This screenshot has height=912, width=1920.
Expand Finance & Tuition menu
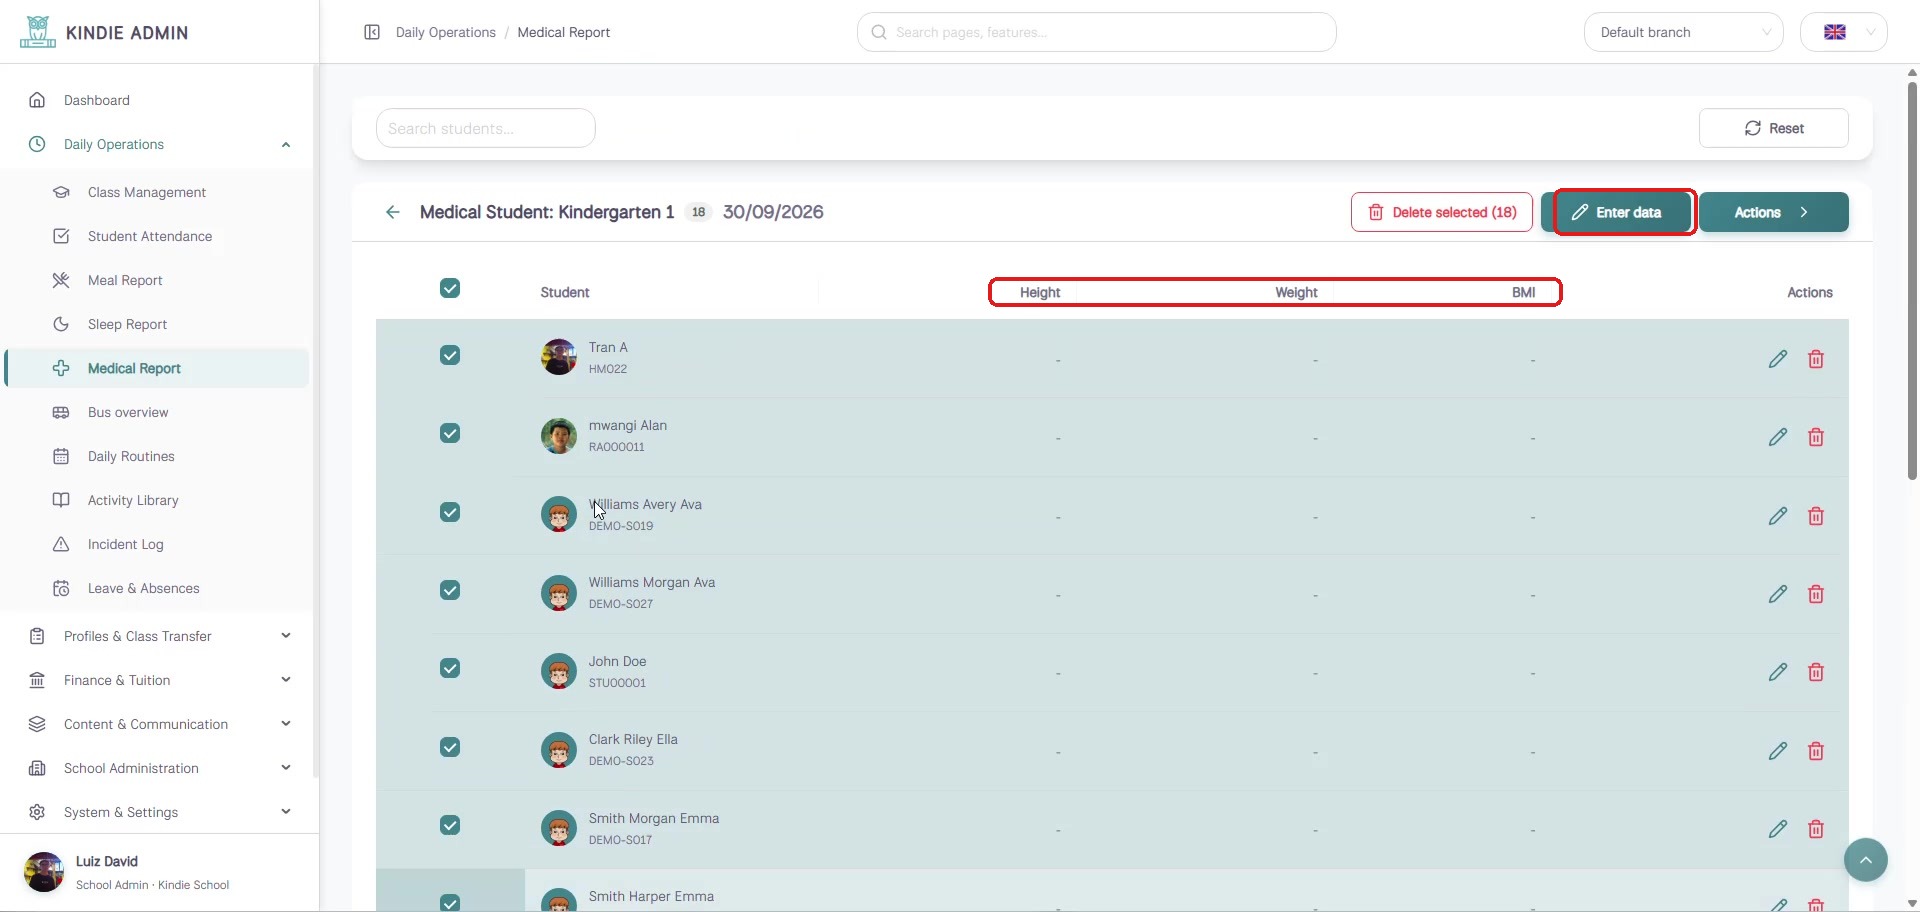(x=160, y=680)
